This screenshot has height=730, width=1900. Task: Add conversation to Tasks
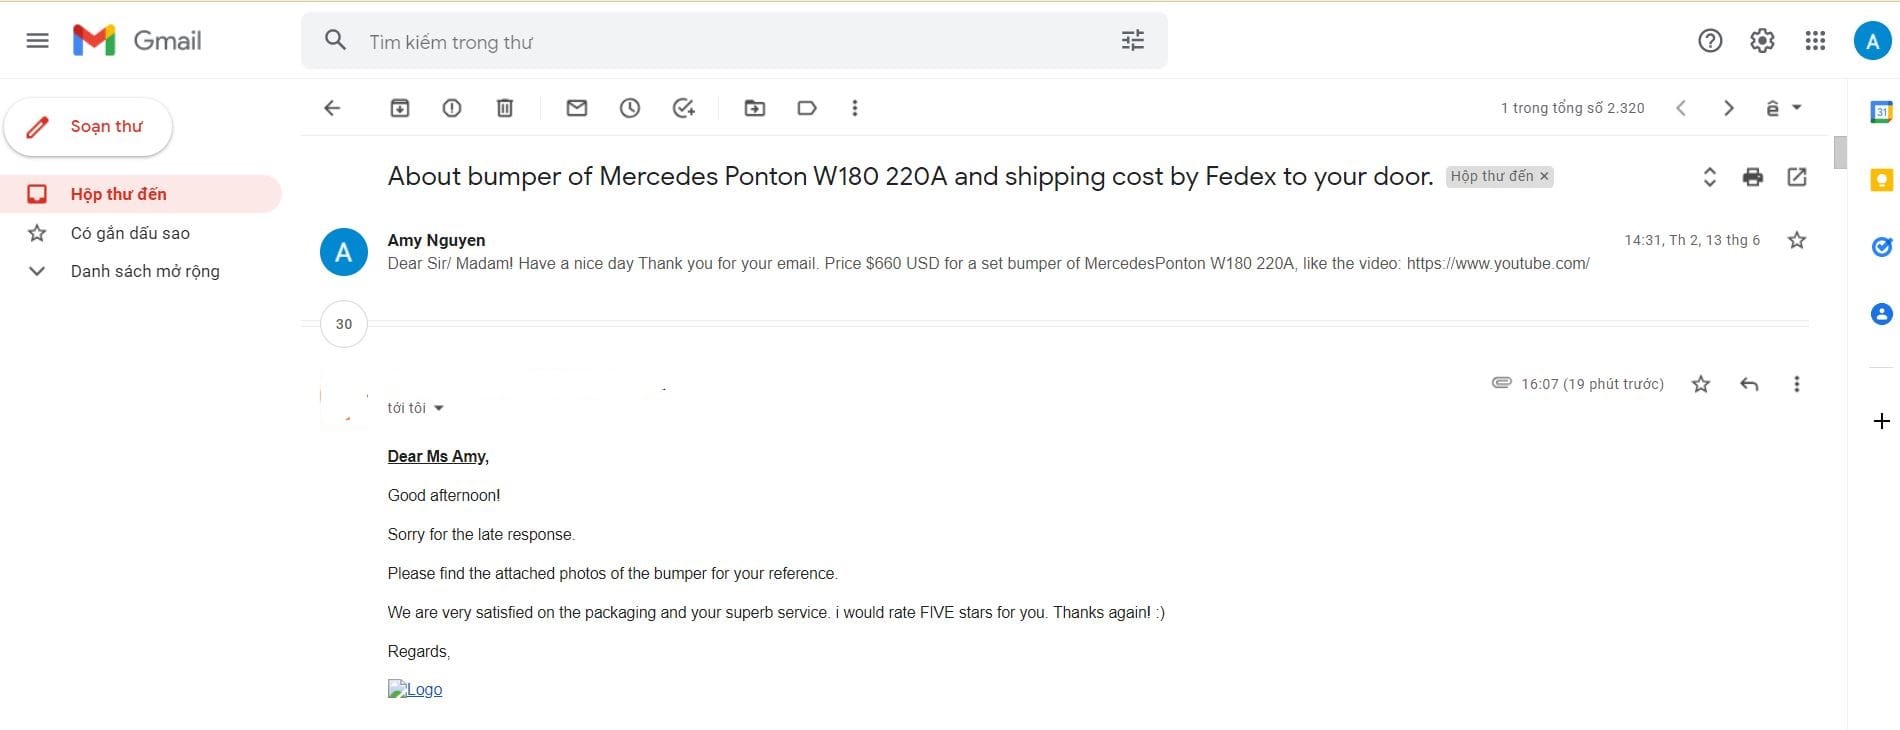(x=684, y=108)
